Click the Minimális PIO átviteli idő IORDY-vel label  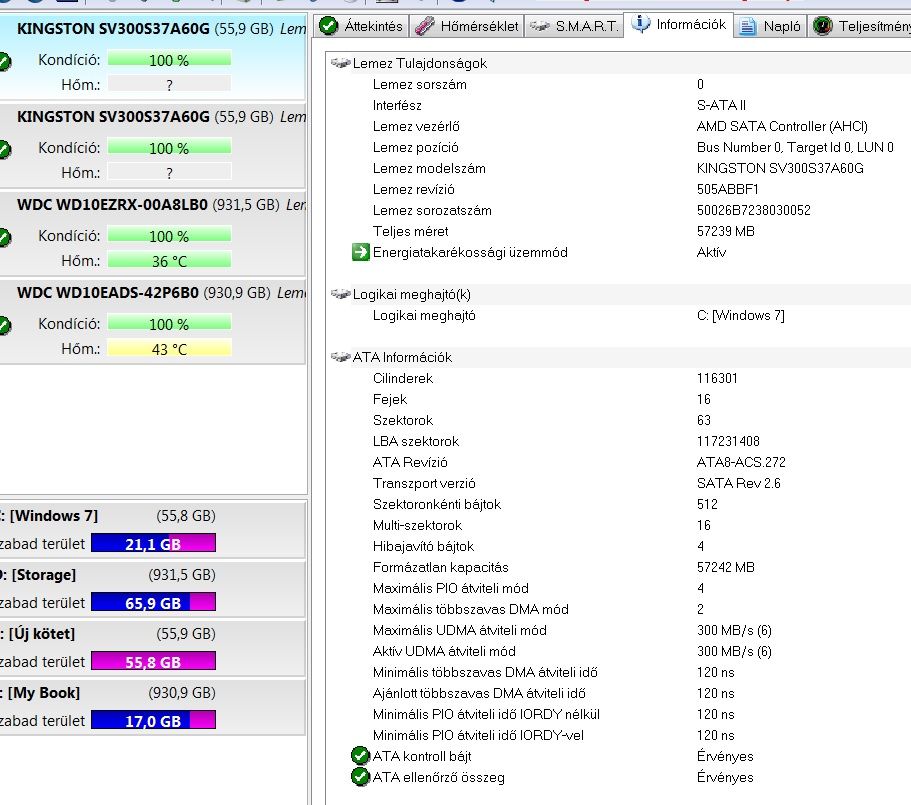pos(478,735)
